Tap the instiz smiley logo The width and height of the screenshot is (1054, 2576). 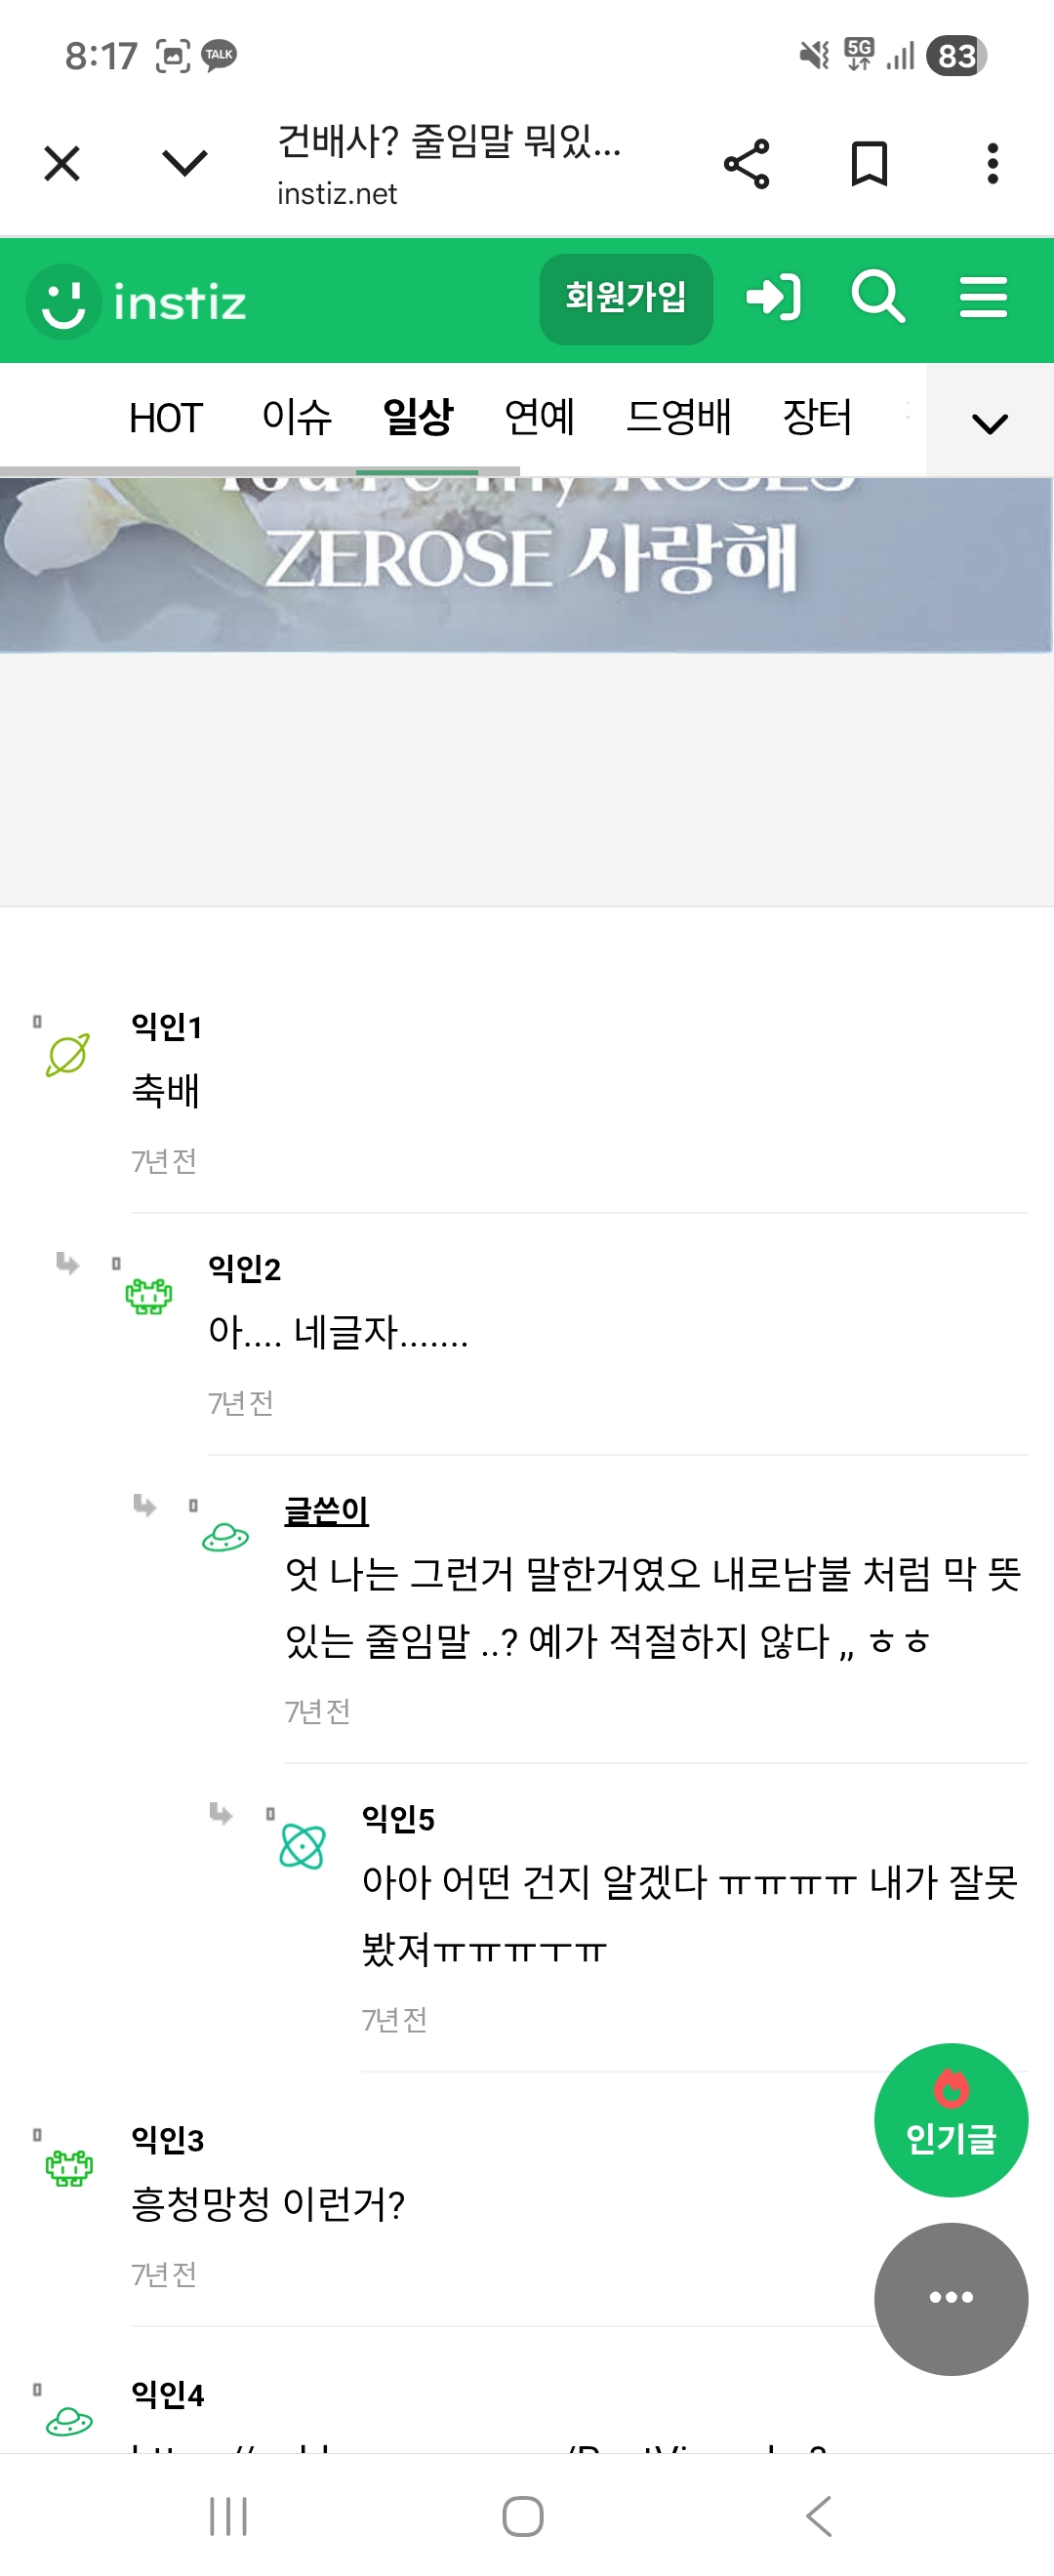(64, 302)
